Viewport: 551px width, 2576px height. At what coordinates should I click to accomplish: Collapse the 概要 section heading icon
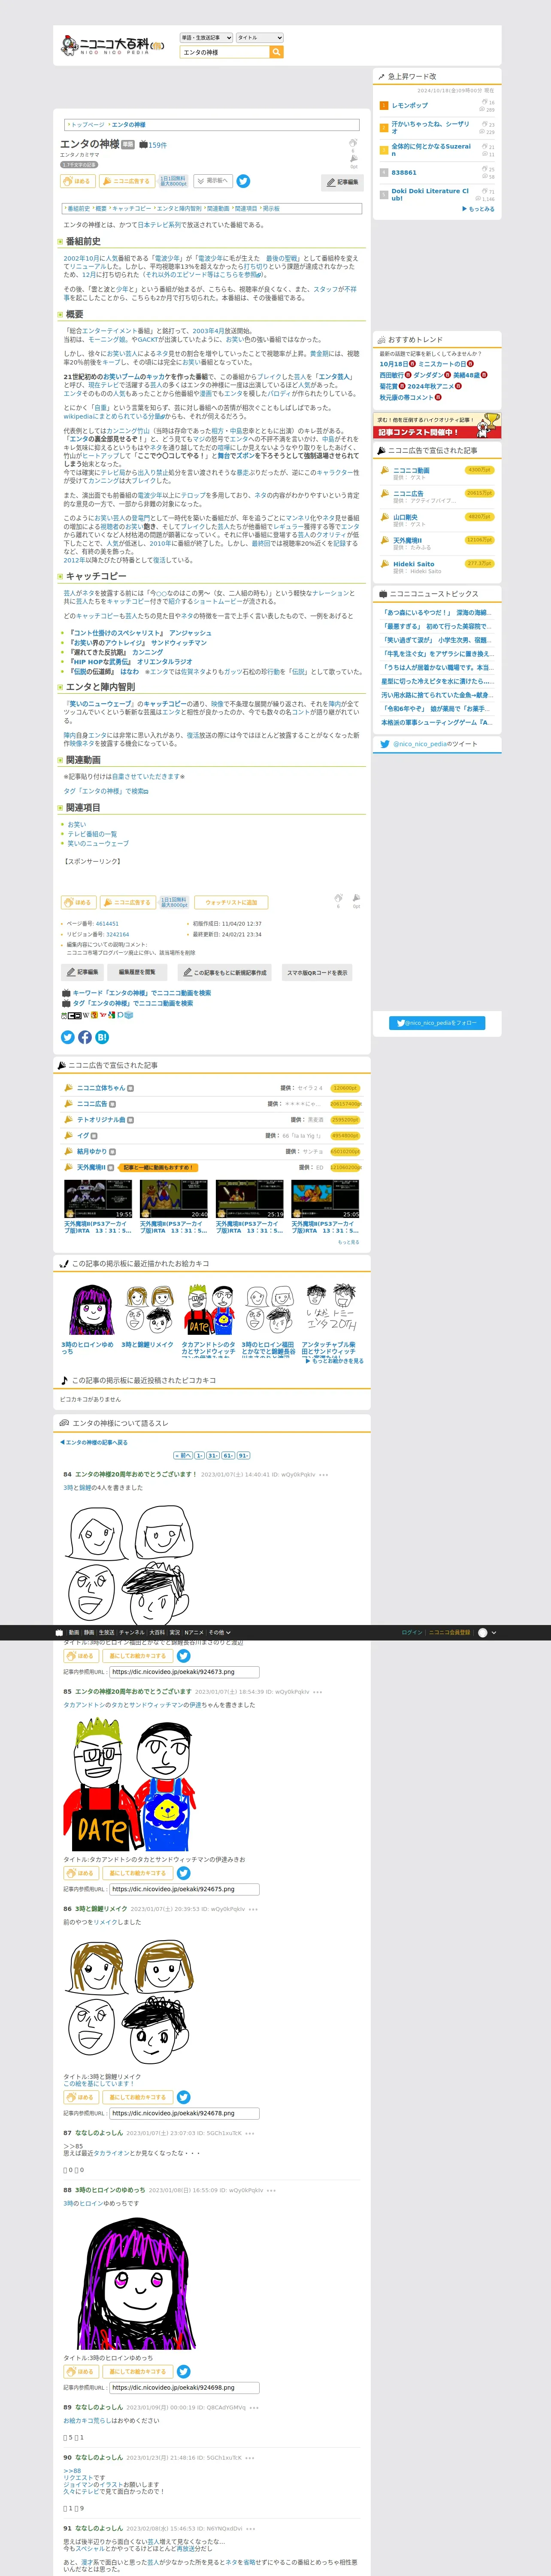click(x=60, y=315)
